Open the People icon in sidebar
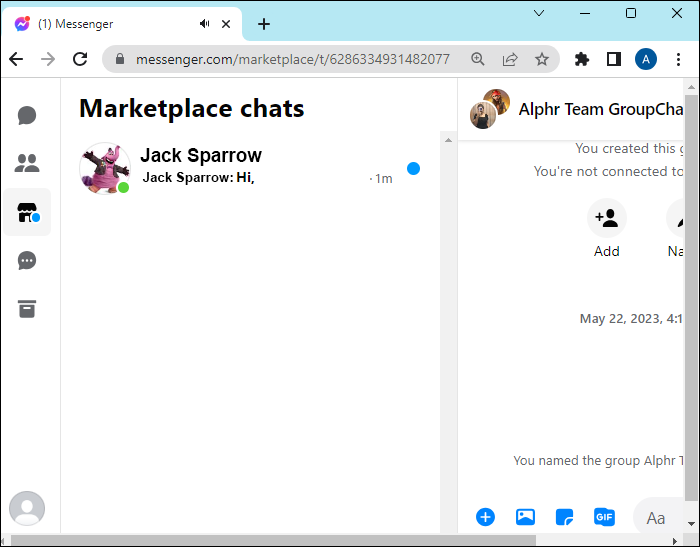 click(27, 163)
